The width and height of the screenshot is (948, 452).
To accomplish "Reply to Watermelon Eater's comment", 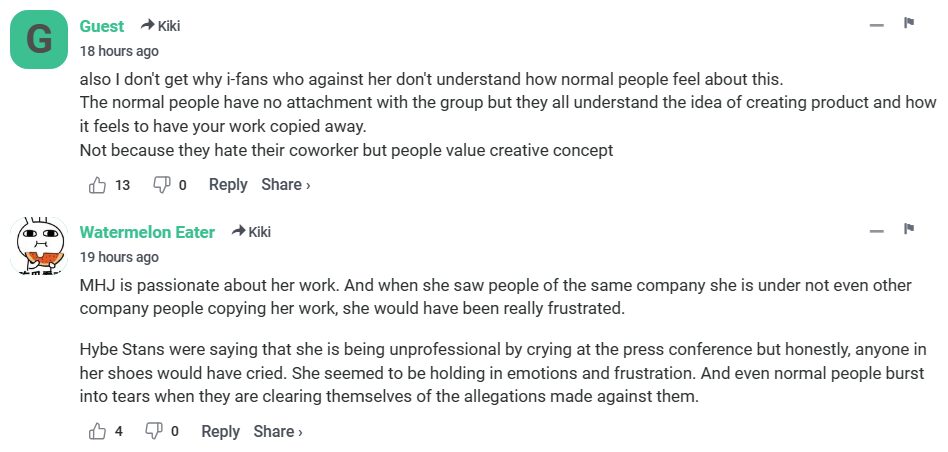I will (220, 432).
